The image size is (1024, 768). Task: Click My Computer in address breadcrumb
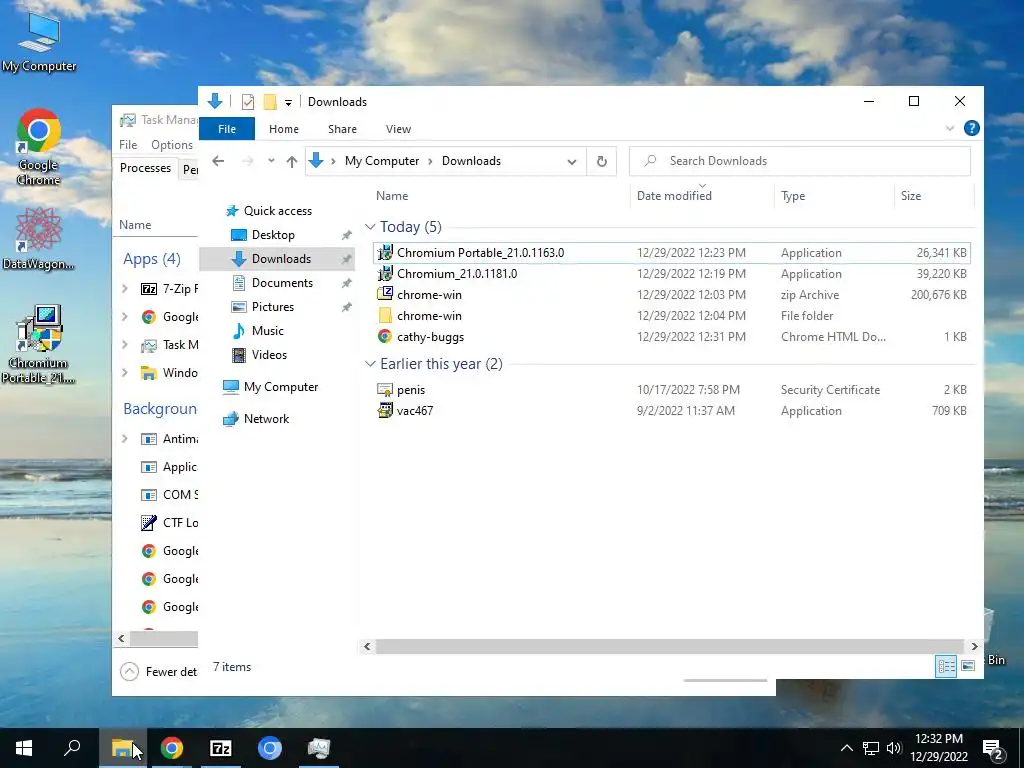382,161
